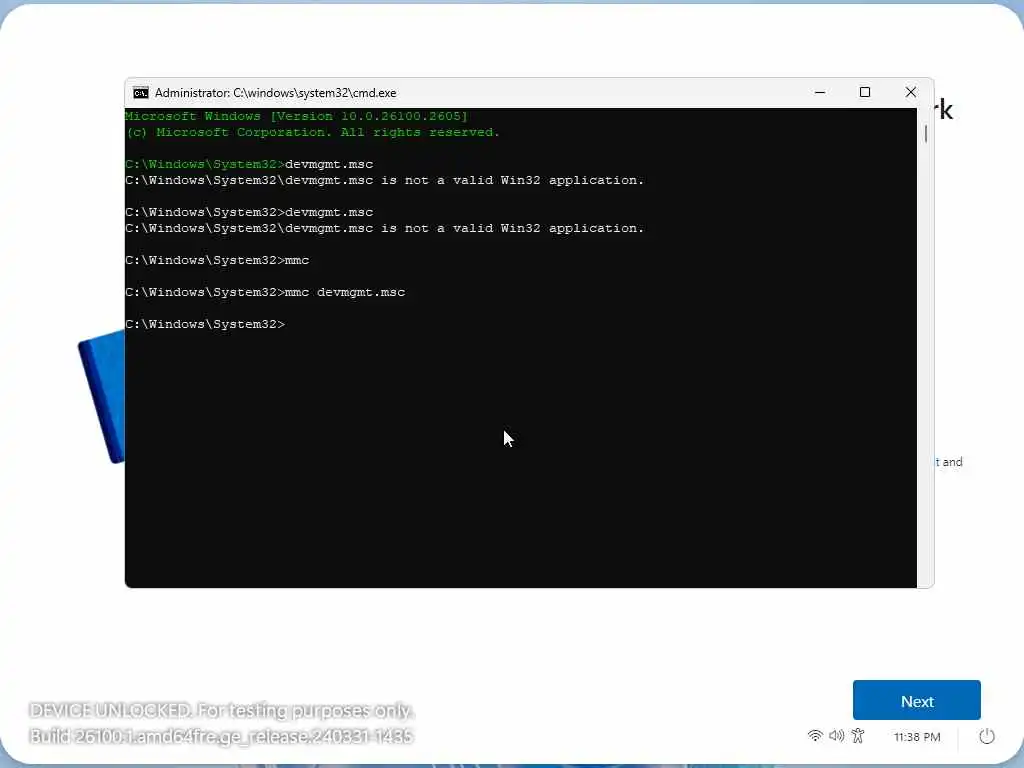1024x768 pixels.
Task: Click the lone 'mmc' command line
Action: click(x=217, y=260)
